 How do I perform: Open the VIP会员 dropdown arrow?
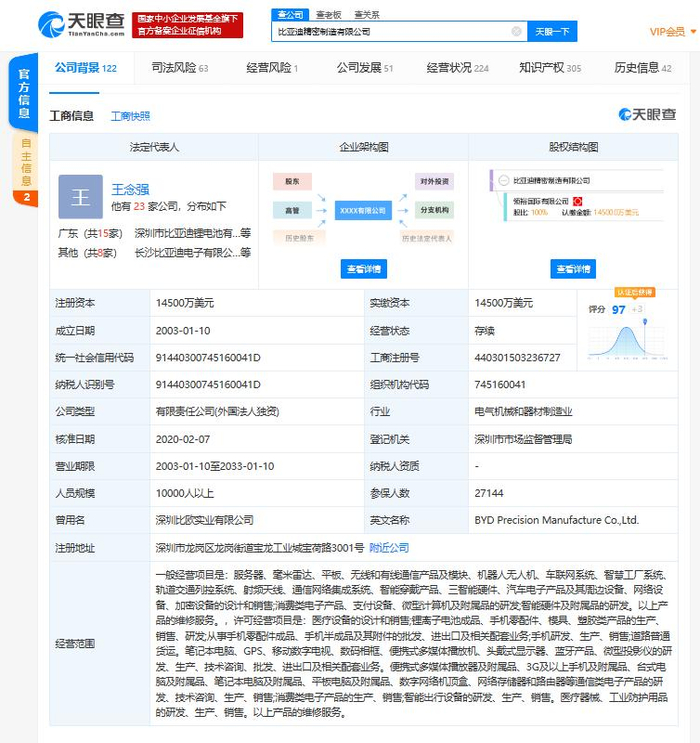pos(693,32)
